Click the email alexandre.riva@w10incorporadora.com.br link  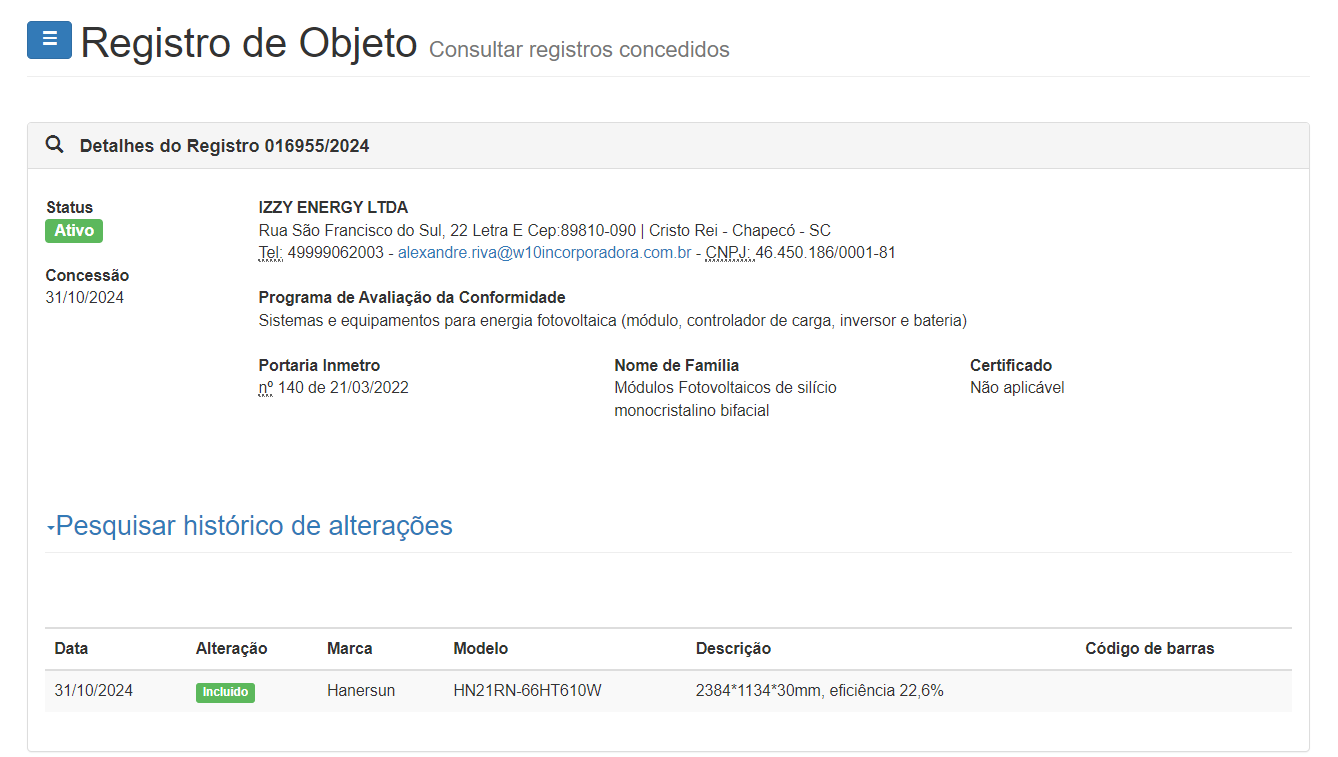(x=544, y=253)
